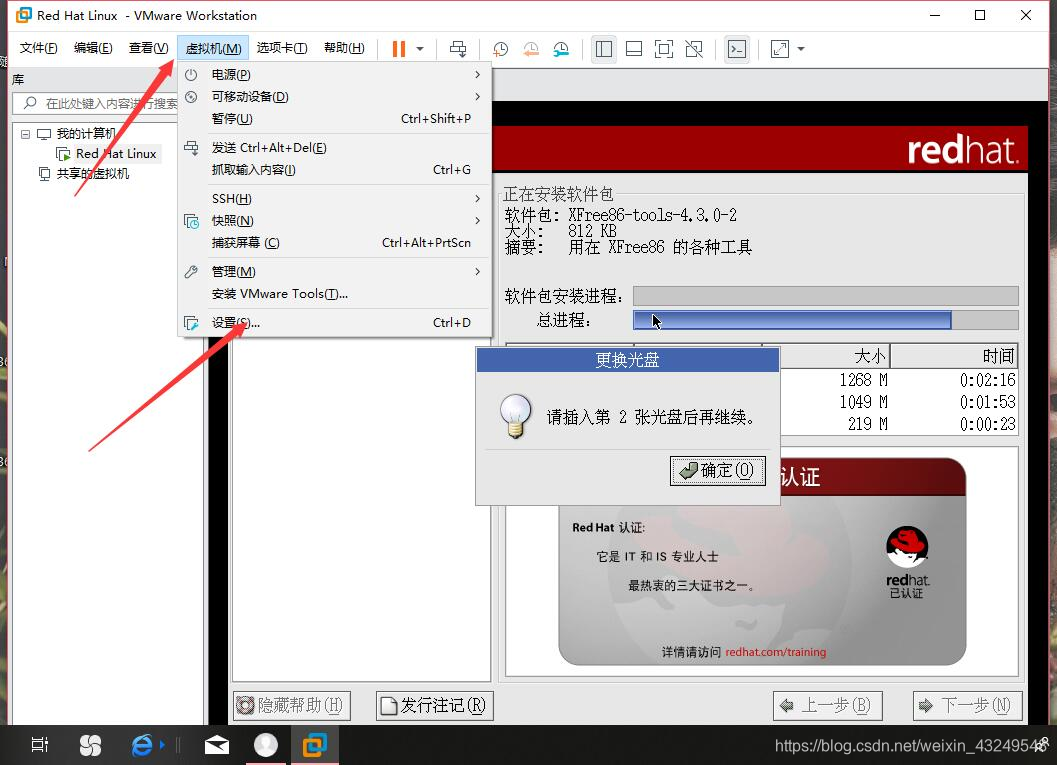Click the 总进程 progress bar
The width and height of the screenshot is (1057, 765).
[826, 320]
